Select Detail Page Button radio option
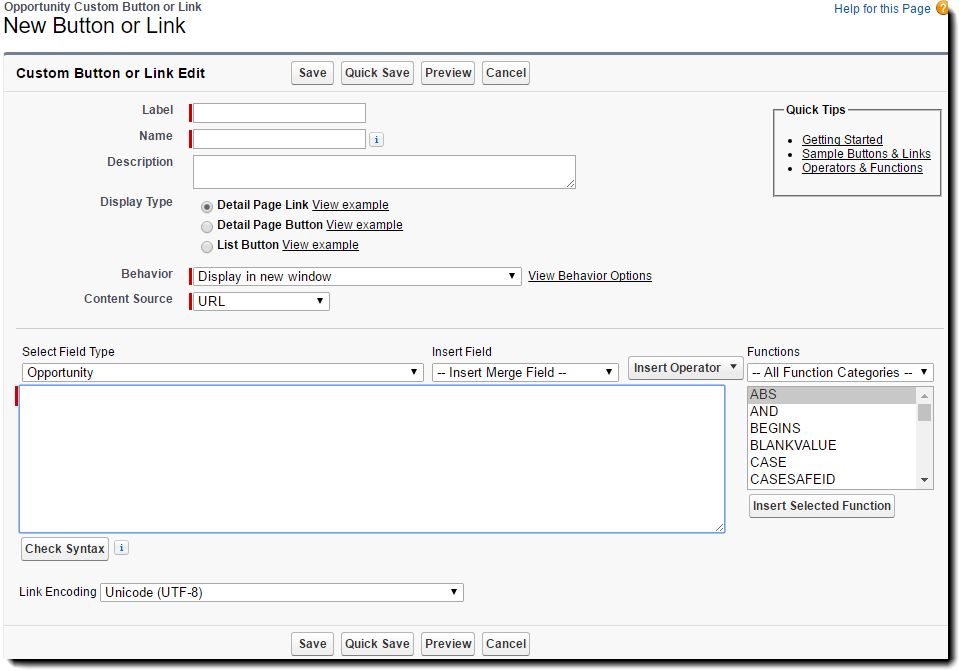Viewport: 959px width, 671px height. pos(207,226)
